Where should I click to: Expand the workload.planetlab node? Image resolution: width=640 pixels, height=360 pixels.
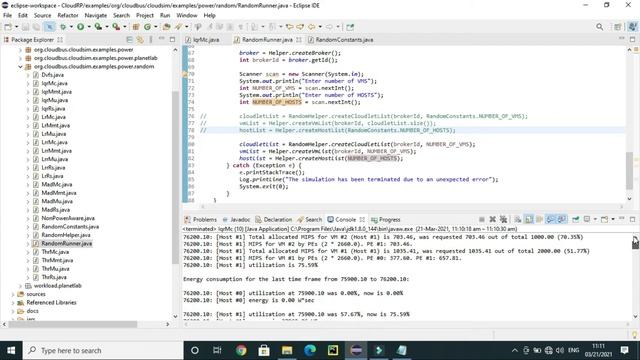point(20,286)
